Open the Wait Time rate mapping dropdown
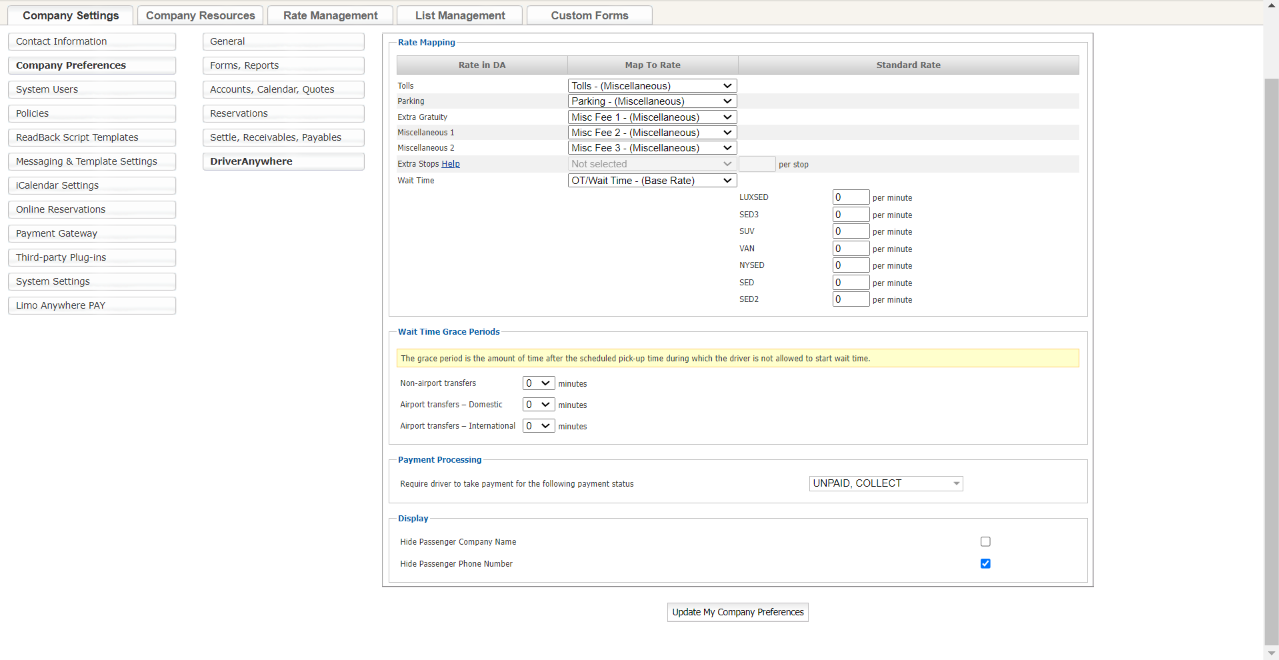The width and height of the screenshot is (1279, 660). (652, 181)
